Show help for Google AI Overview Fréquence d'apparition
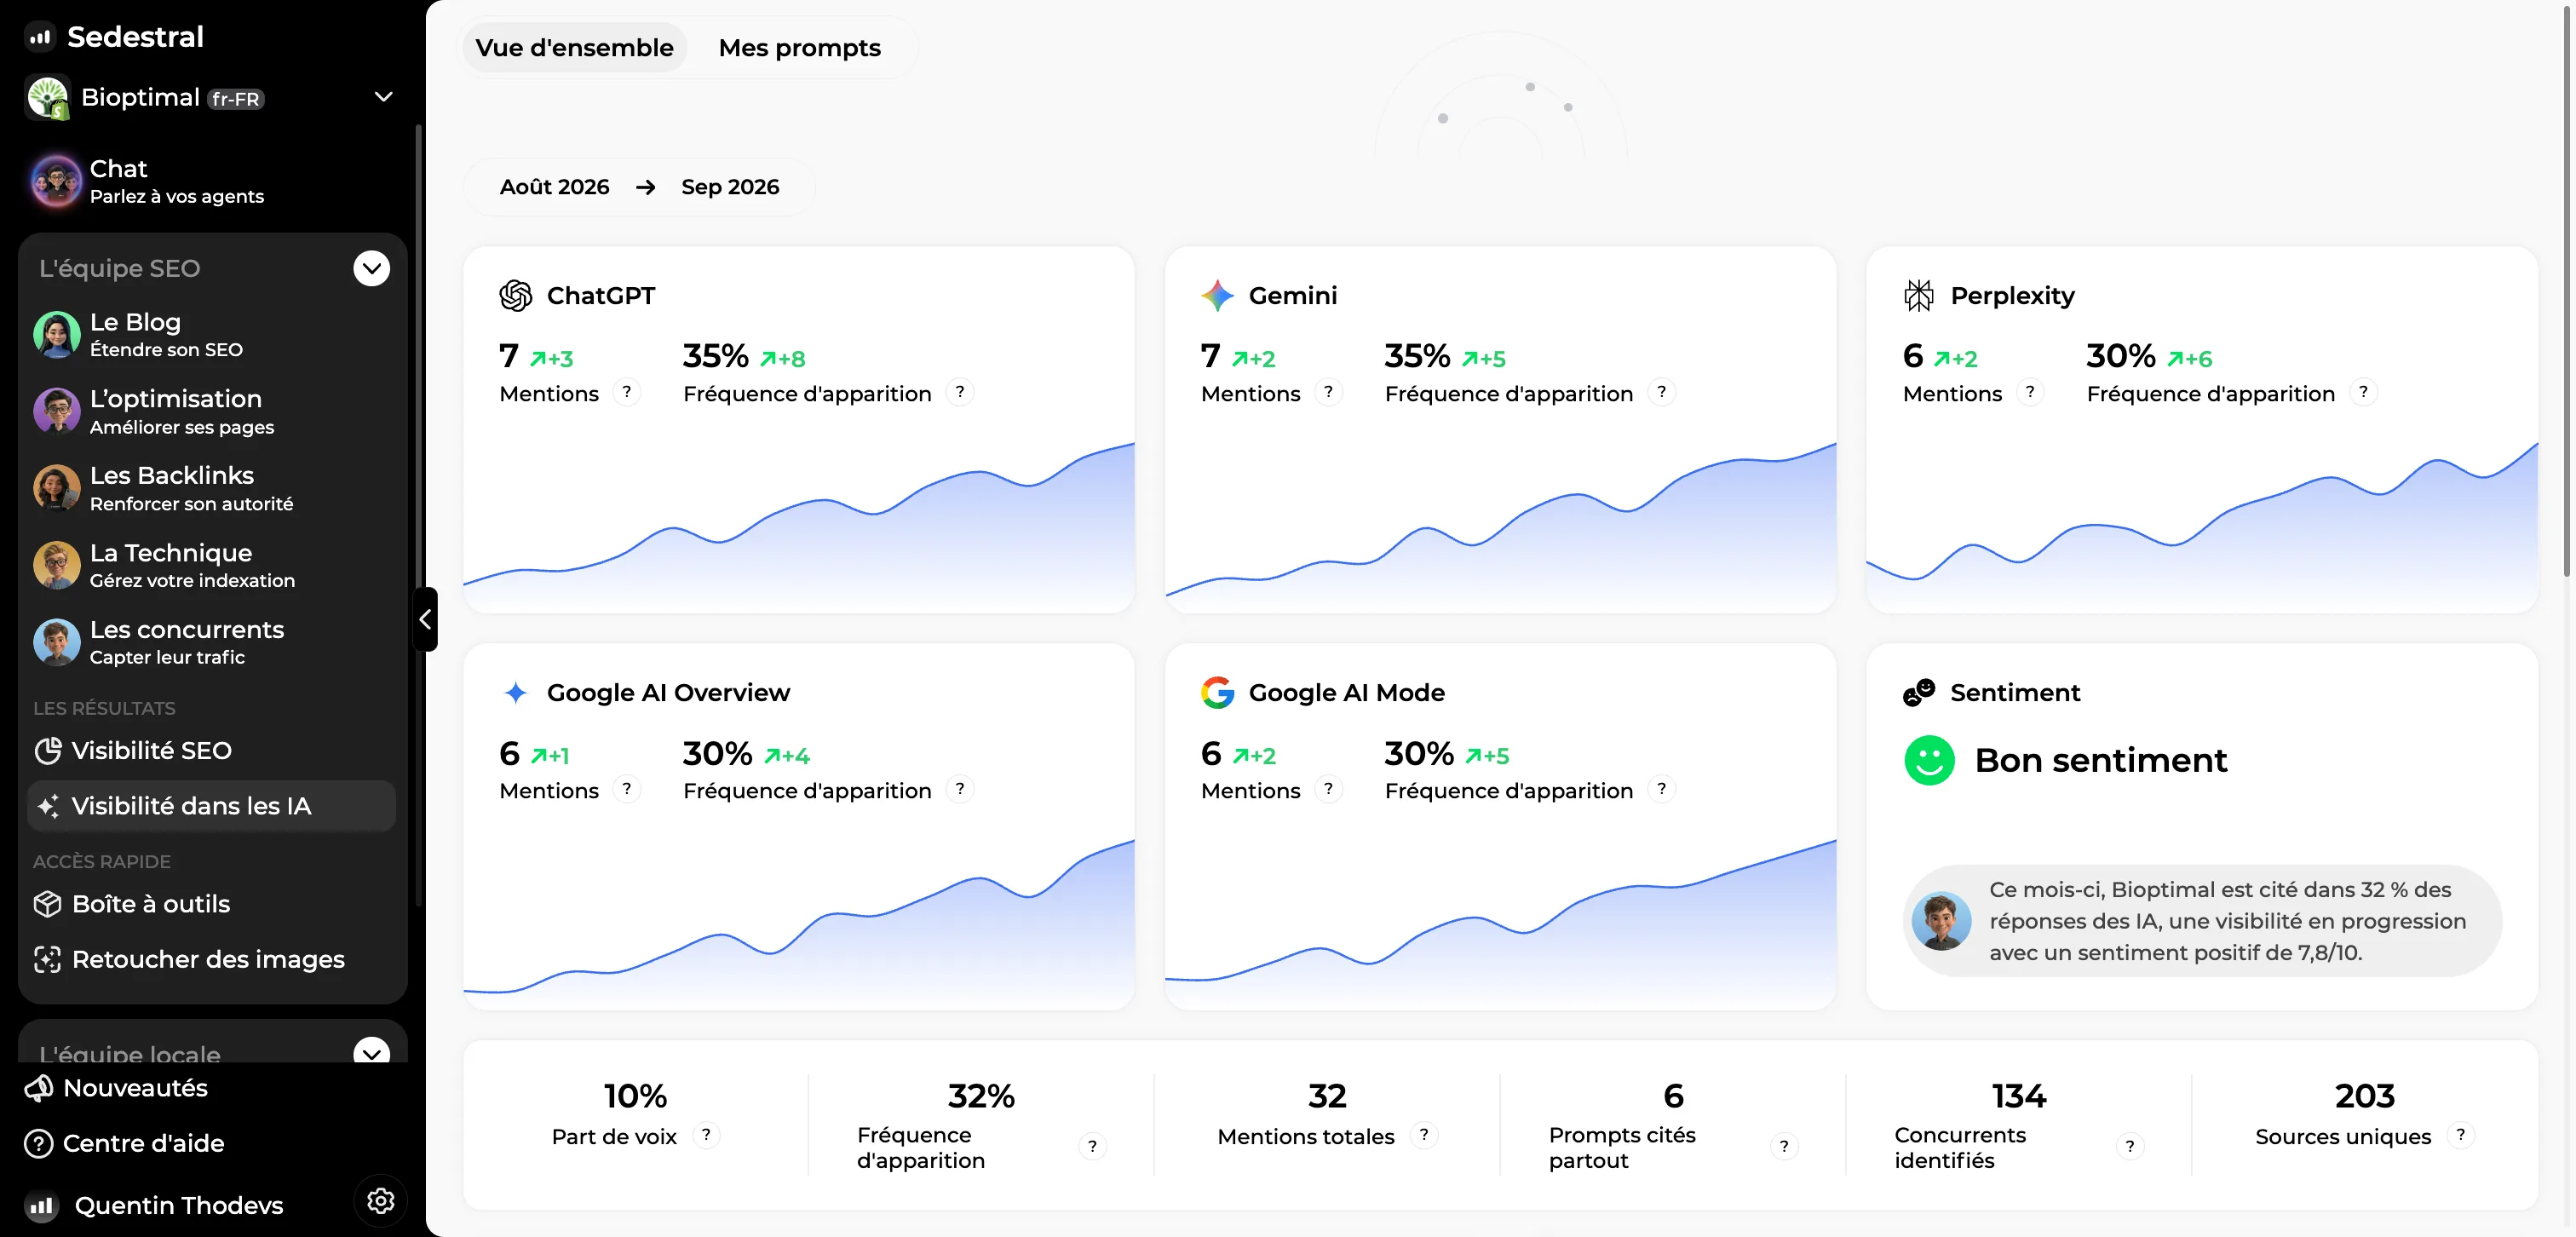The width and height of the screenshot is (2576, 1237). point(960,789)
